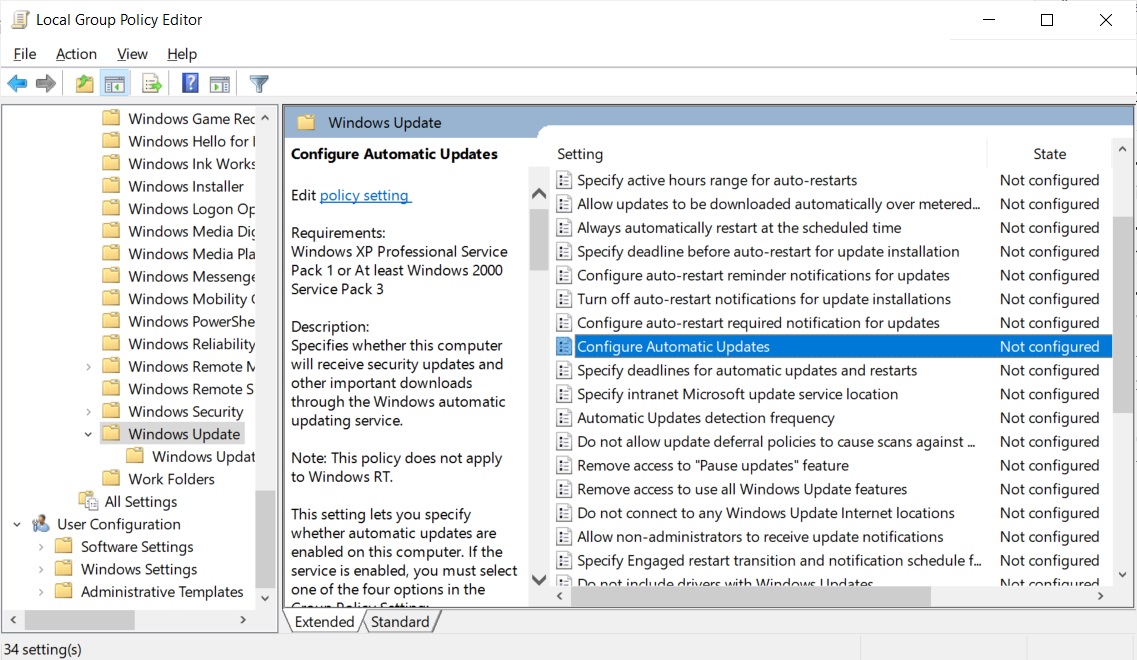The width and height of the screenshot is (1137, 660).
Task: Click the 'policy setting' edit link
Action: (365, 195)
